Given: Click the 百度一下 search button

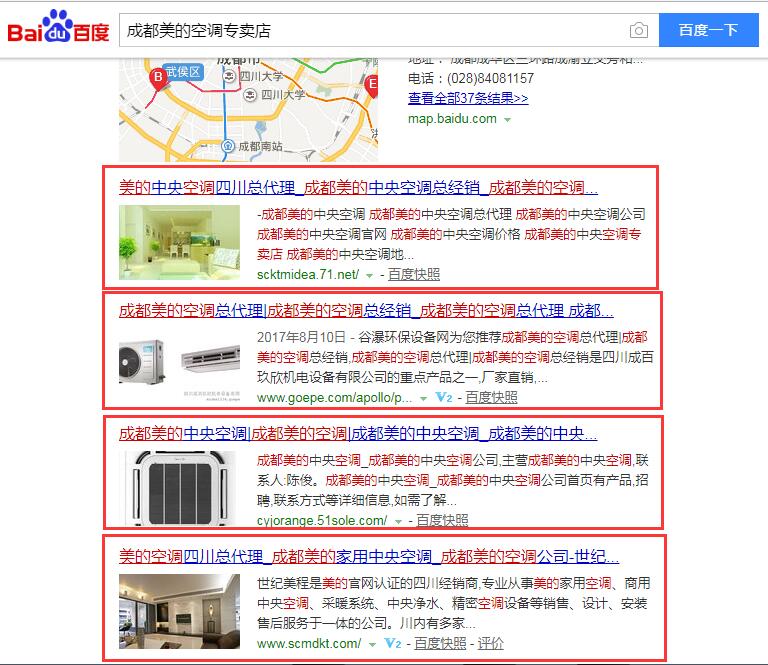Looking at the screenshot, I should coord(708,30).
